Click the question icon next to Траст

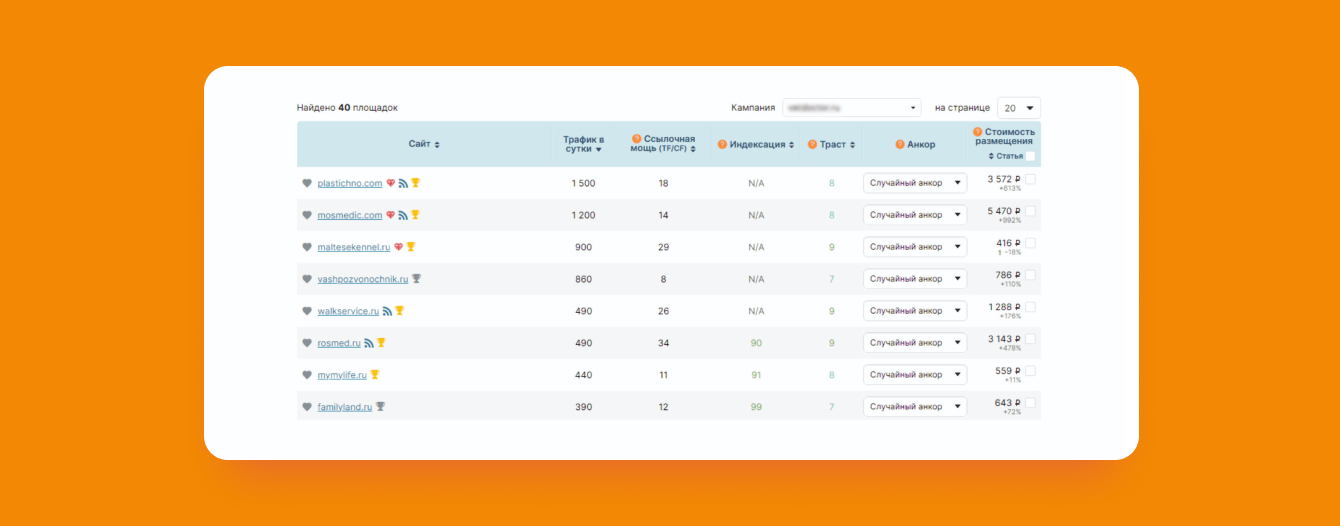(812, 144)
